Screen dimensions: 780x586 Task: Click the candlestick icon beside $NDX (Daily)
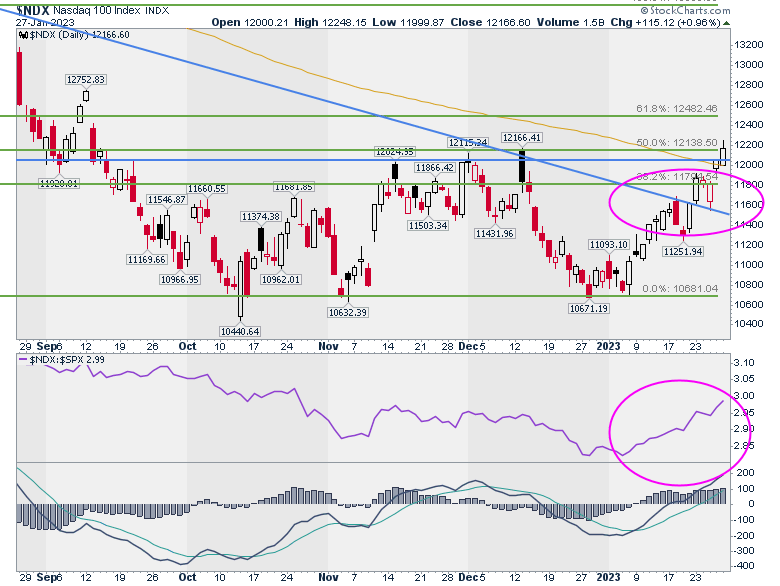23,35
